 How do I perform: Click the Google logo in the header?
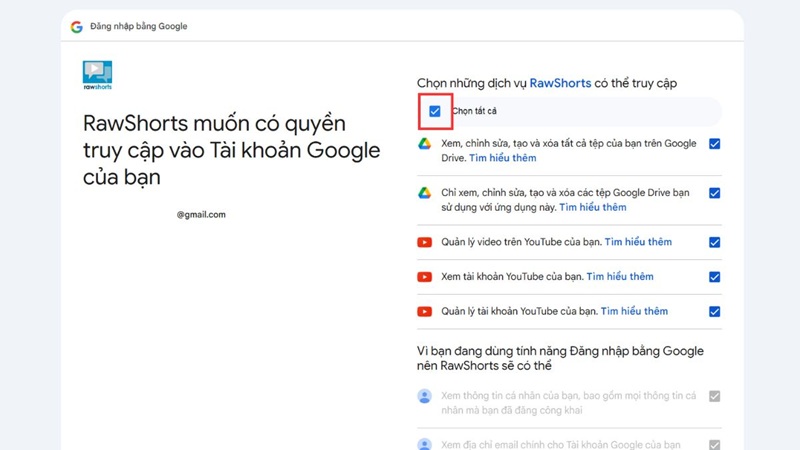click(77, 26)
